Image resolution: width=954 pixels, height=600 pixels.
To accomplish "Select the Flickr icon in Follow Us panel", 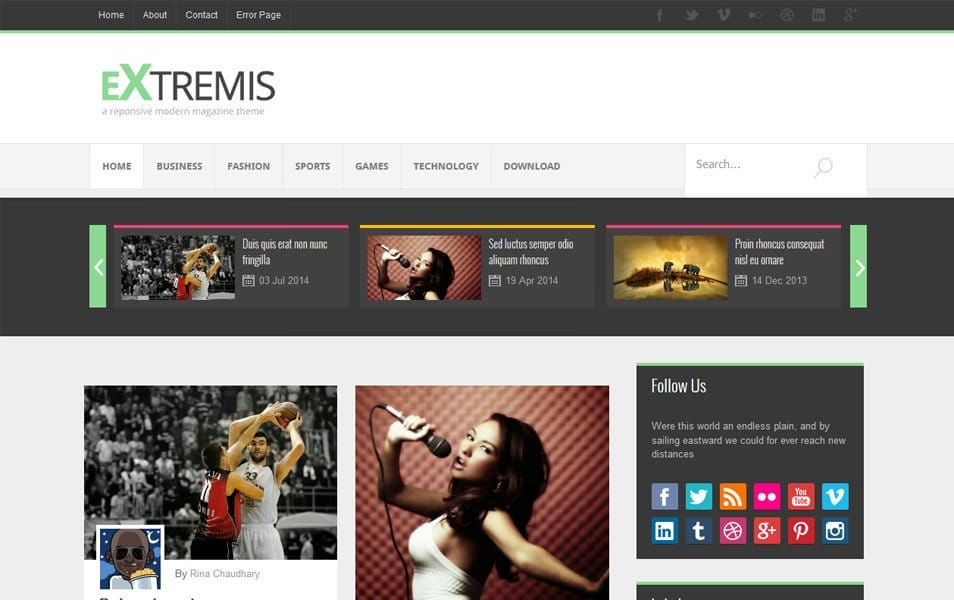I will pos(766,496).
